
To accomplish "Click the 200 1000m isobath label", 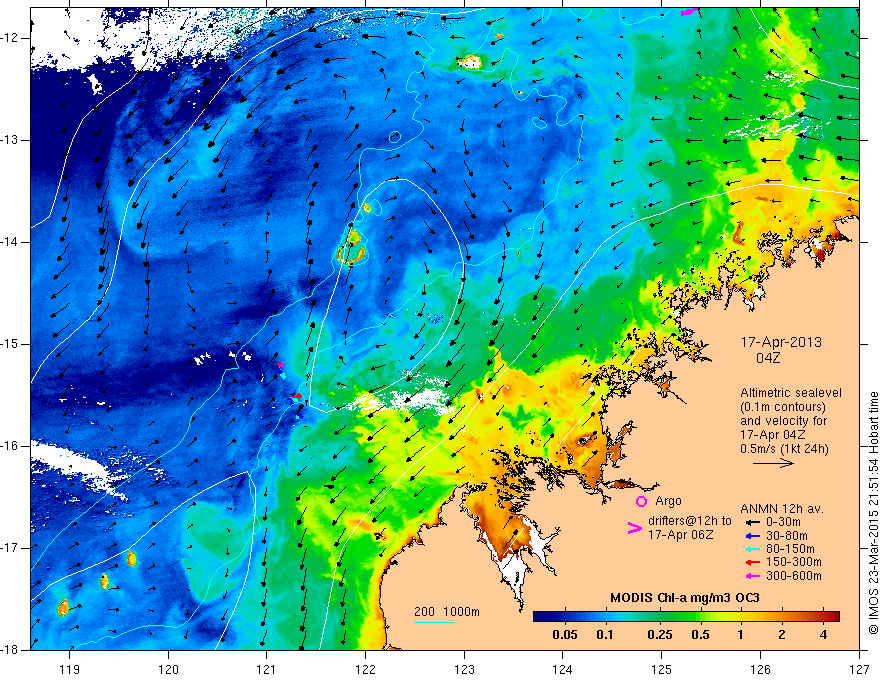I will coord(447,612).
